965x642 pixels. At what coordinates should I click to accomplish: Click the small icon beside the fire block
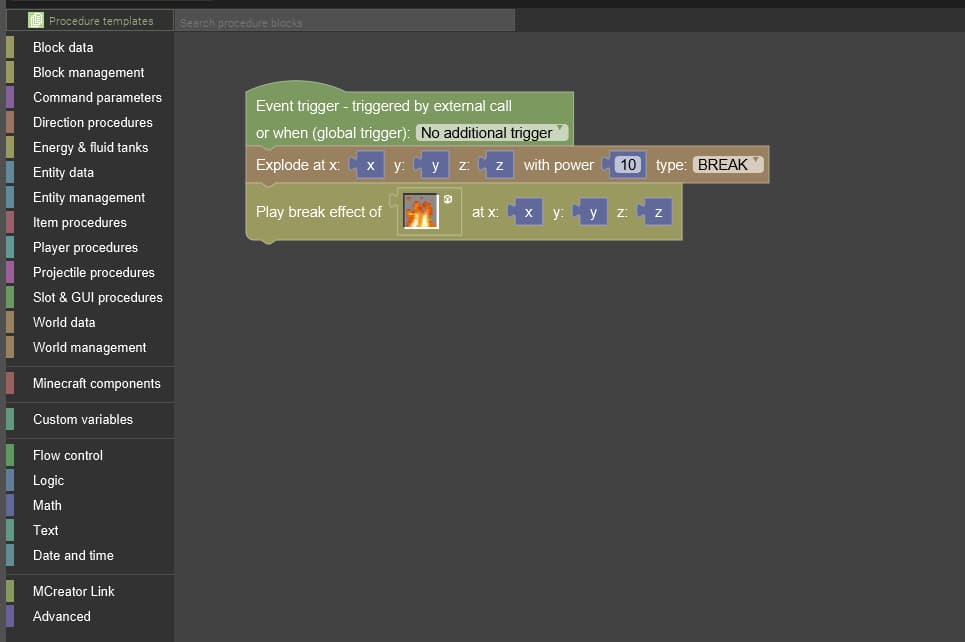coord(448,199)
